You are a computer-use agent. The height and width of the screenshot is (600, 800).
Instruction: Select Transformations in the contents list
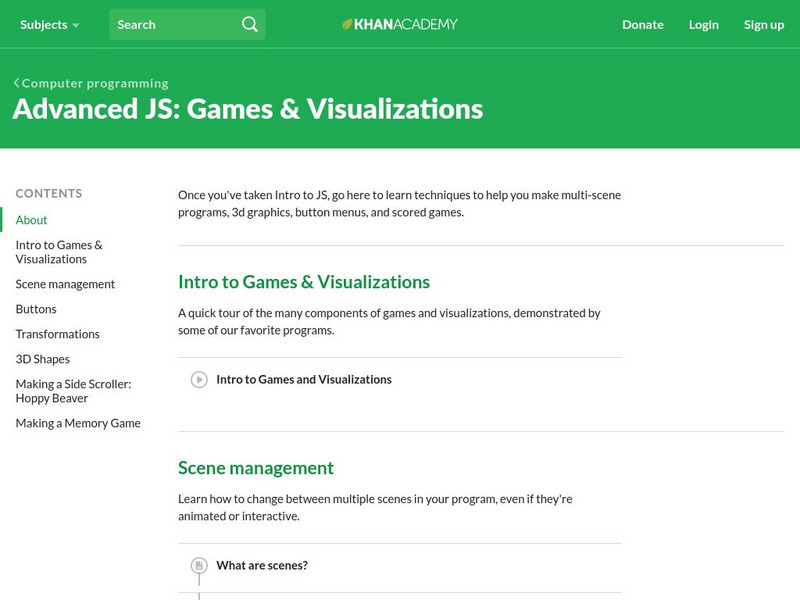click(x=58, y=334)
